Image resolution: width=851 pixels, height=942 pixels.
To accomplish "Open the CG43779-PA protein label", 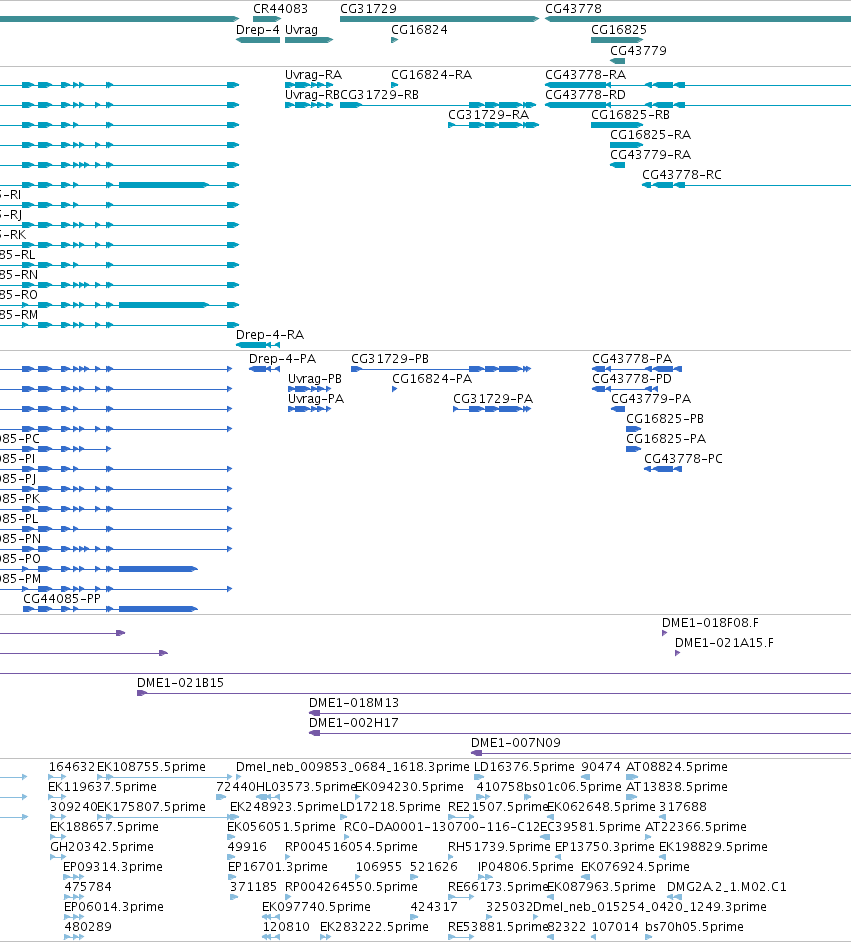I will click(x=651, y=399).
